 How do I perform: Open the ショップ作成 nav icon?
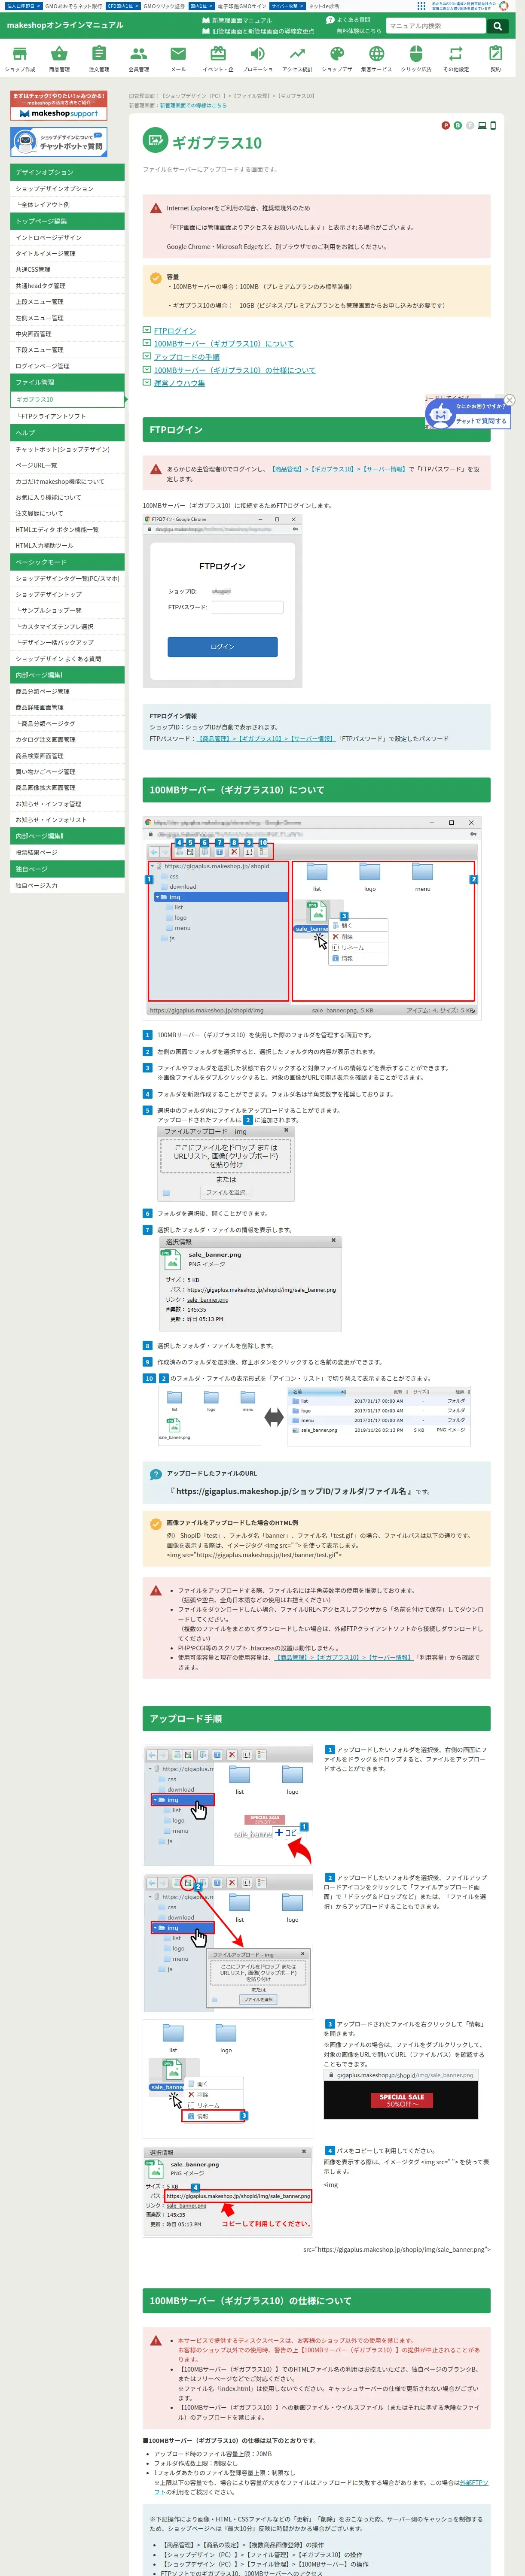[x=20, y=54]
